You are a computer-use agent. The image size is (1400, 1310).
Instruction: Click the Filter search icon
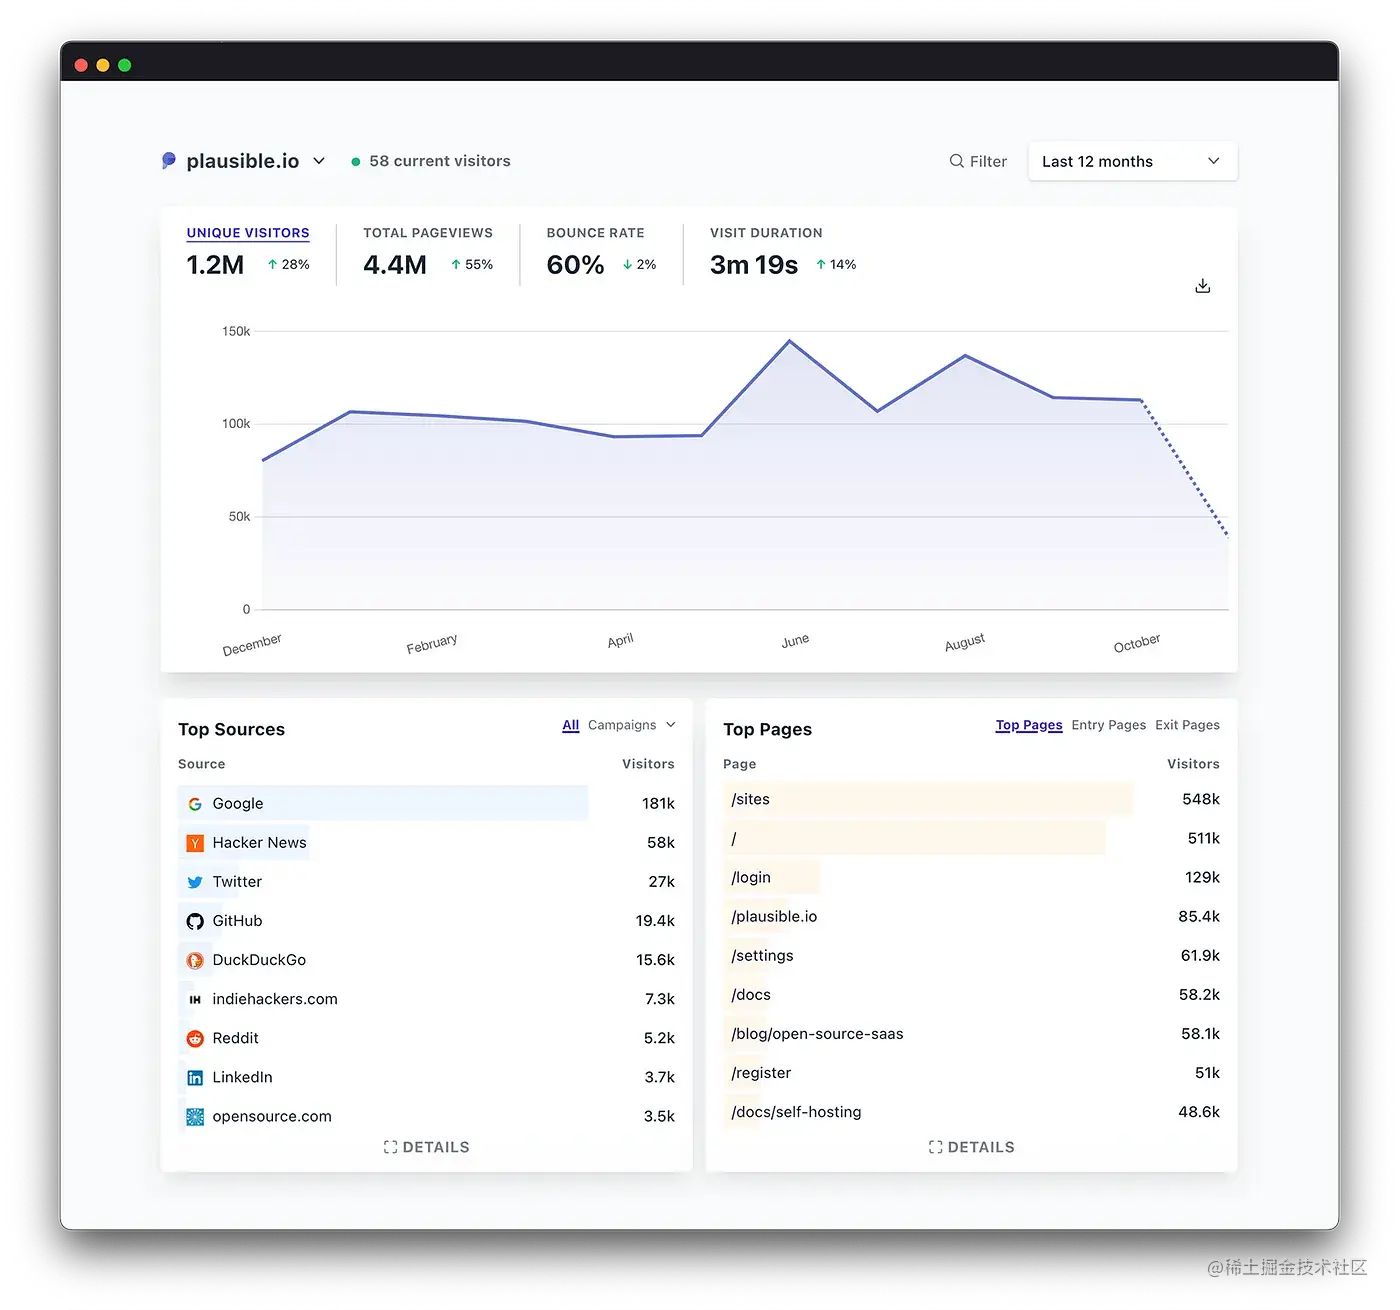coord(957,161)
